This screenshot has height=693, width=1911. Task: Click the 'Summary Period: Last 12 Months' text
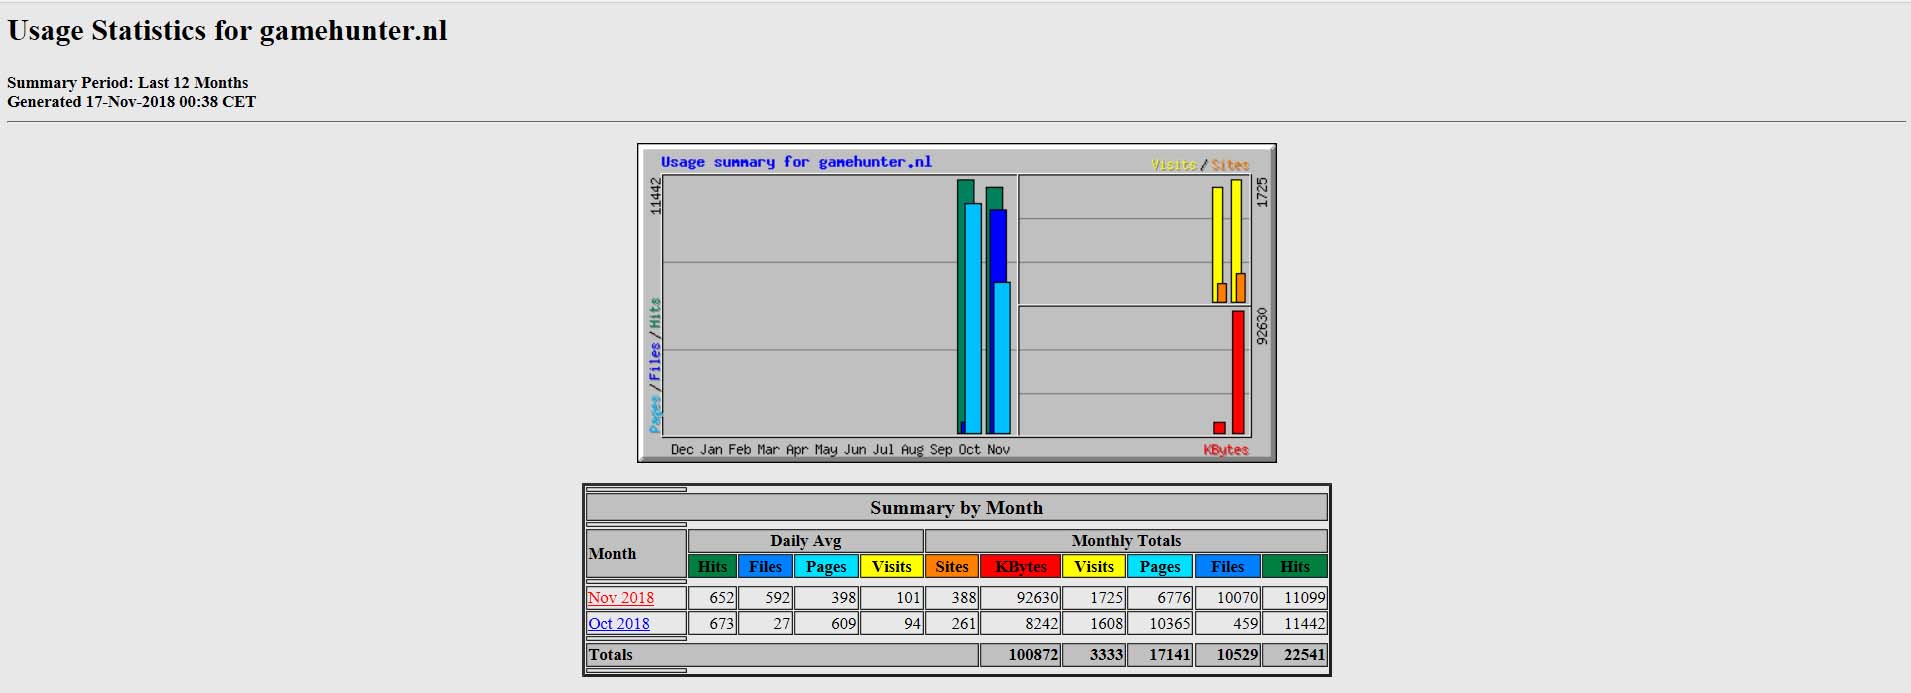128,83
